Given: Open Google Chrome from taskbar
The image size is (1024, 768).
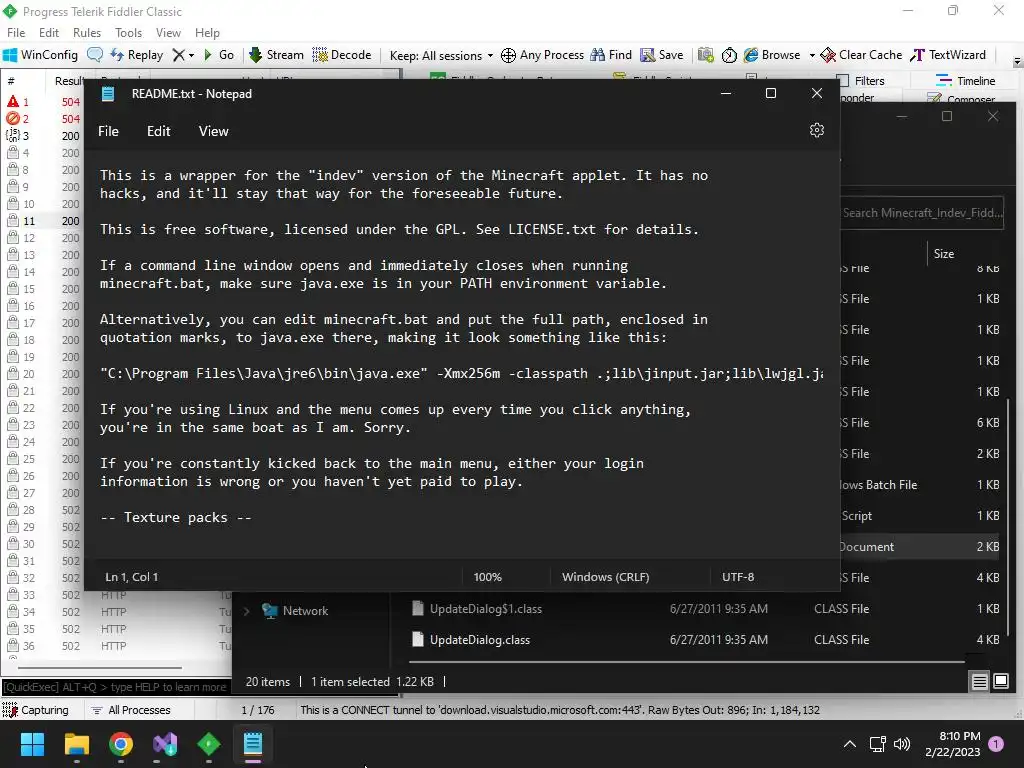Looking at the screenshot, I should pos(121,744).
